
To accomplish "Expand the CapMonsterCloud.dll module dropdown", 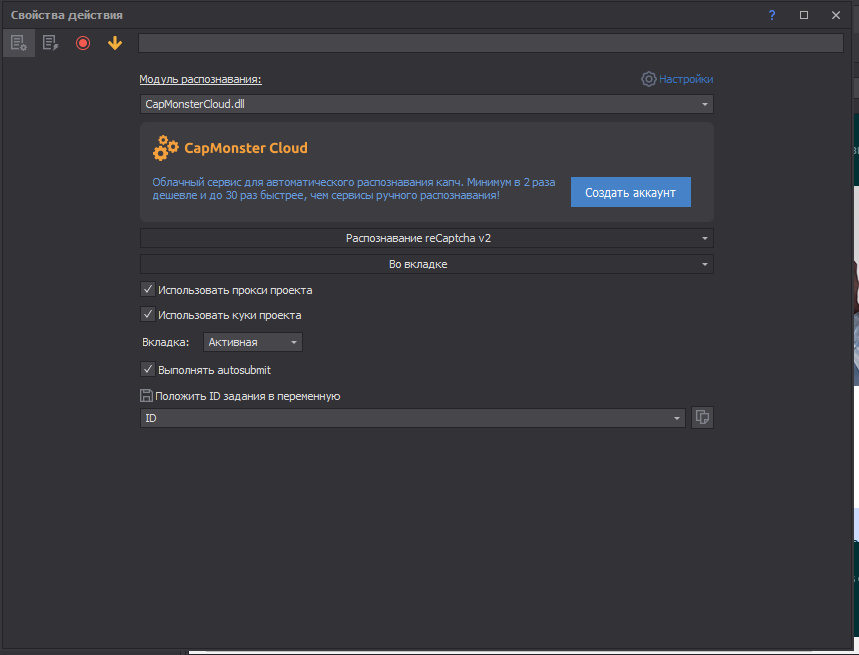I will point(427,104).
